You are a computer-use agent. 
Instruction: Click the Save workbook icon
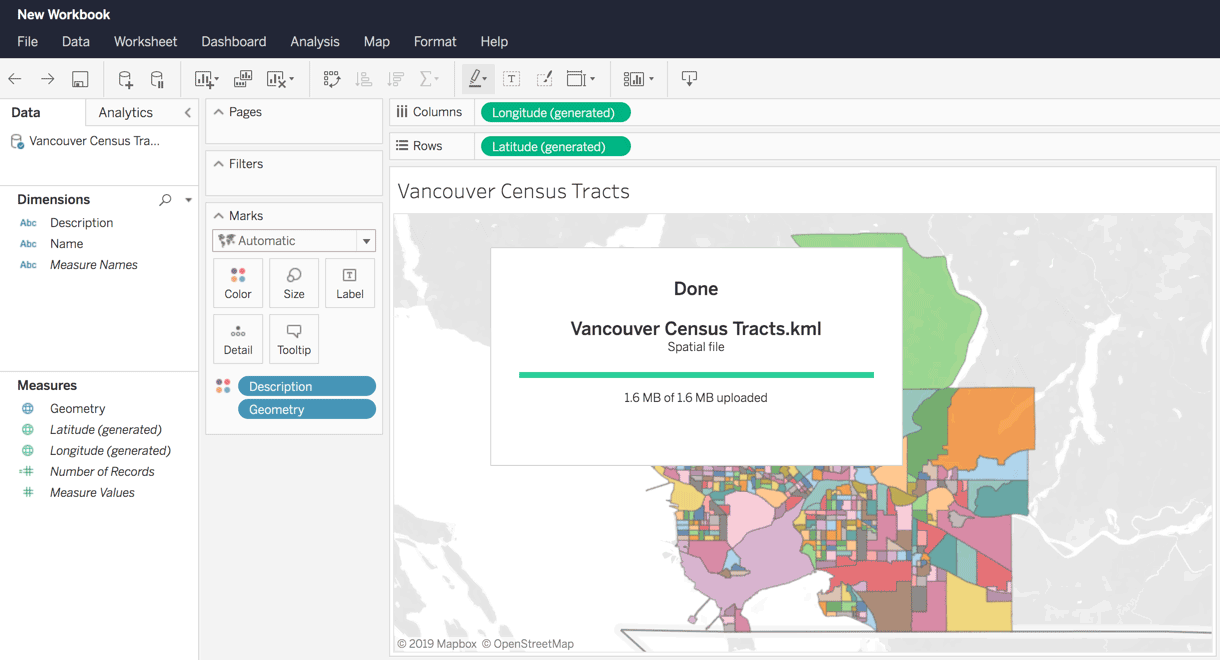[80, 79]
